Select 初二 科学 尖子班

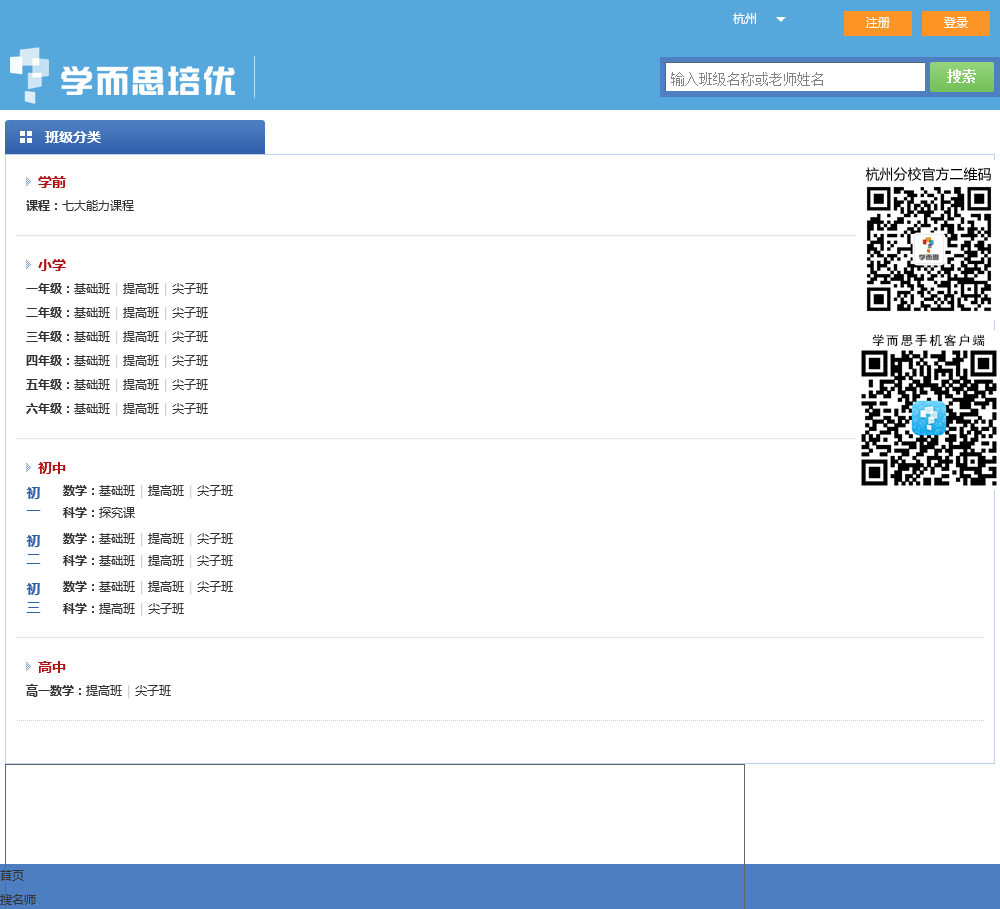pyautogui.click(x=215, y=561)
